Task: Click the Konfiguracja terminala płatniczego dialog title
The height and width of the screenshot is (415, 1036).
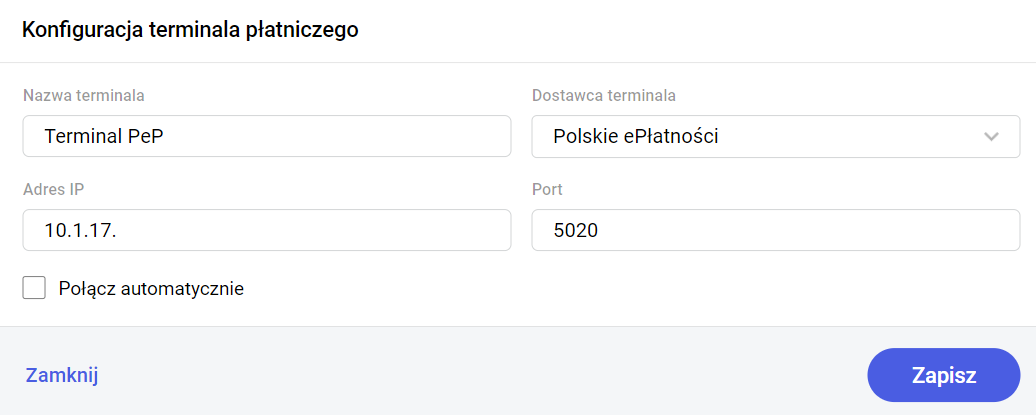Action: (190, 30)
